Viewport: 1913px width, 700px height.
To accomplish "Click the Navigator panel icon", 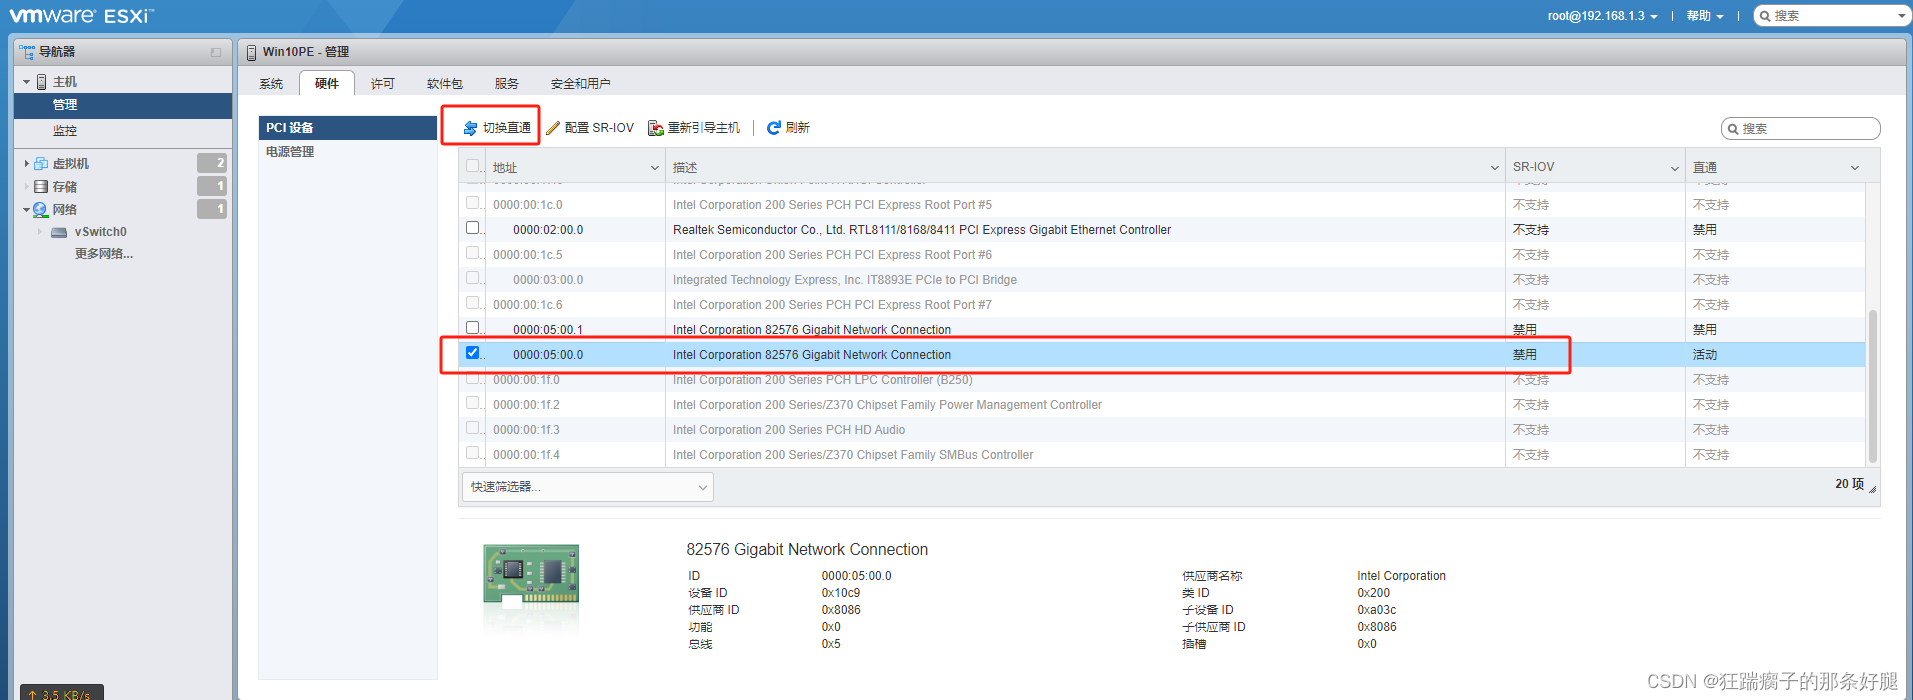I will pos(27,51).
